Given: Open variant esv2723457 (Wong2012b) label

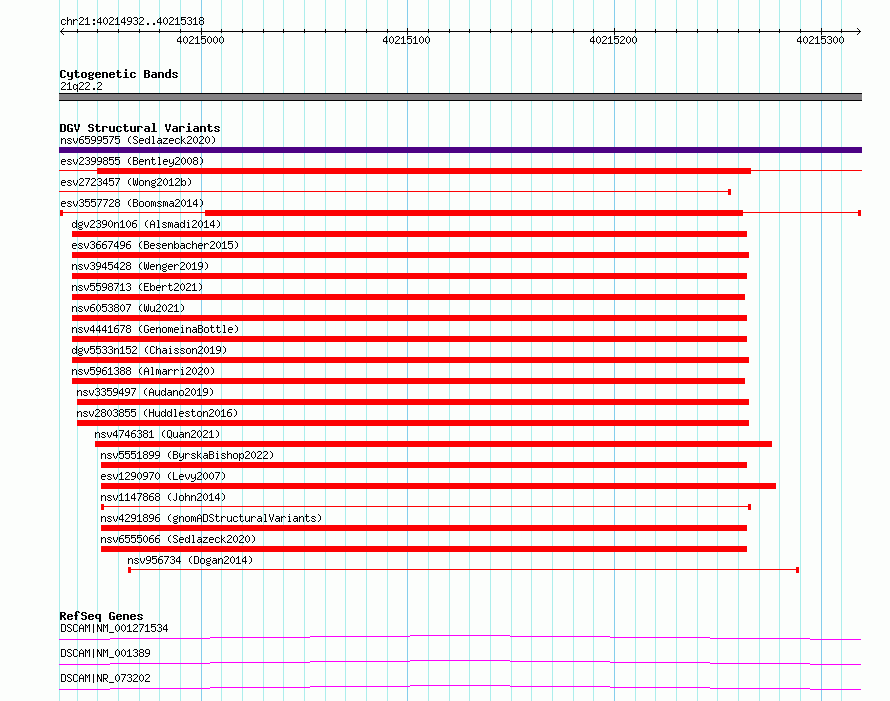Looking at the screenshot, I should (126, 182).
